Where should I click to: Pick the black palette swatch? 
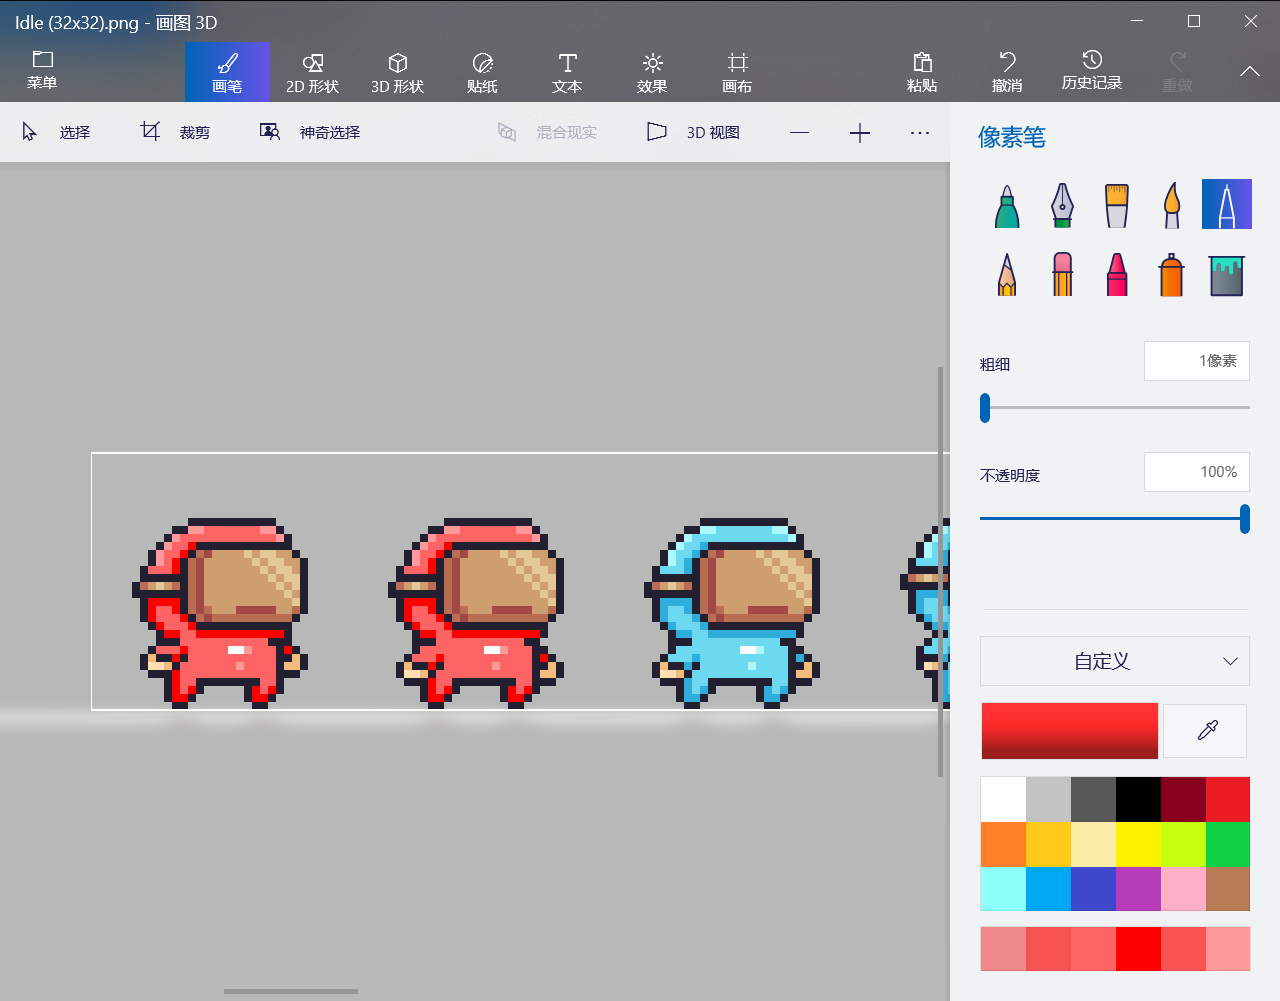[1138, 799]
